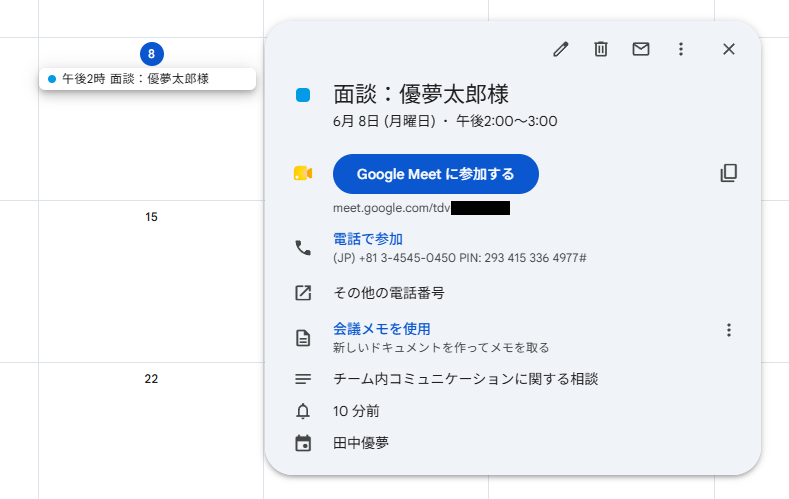The height and width of the screenshot is (499, 789).
Task: Open 会議メモを使用 meeting notes link
Action: (x=382, y=329)
